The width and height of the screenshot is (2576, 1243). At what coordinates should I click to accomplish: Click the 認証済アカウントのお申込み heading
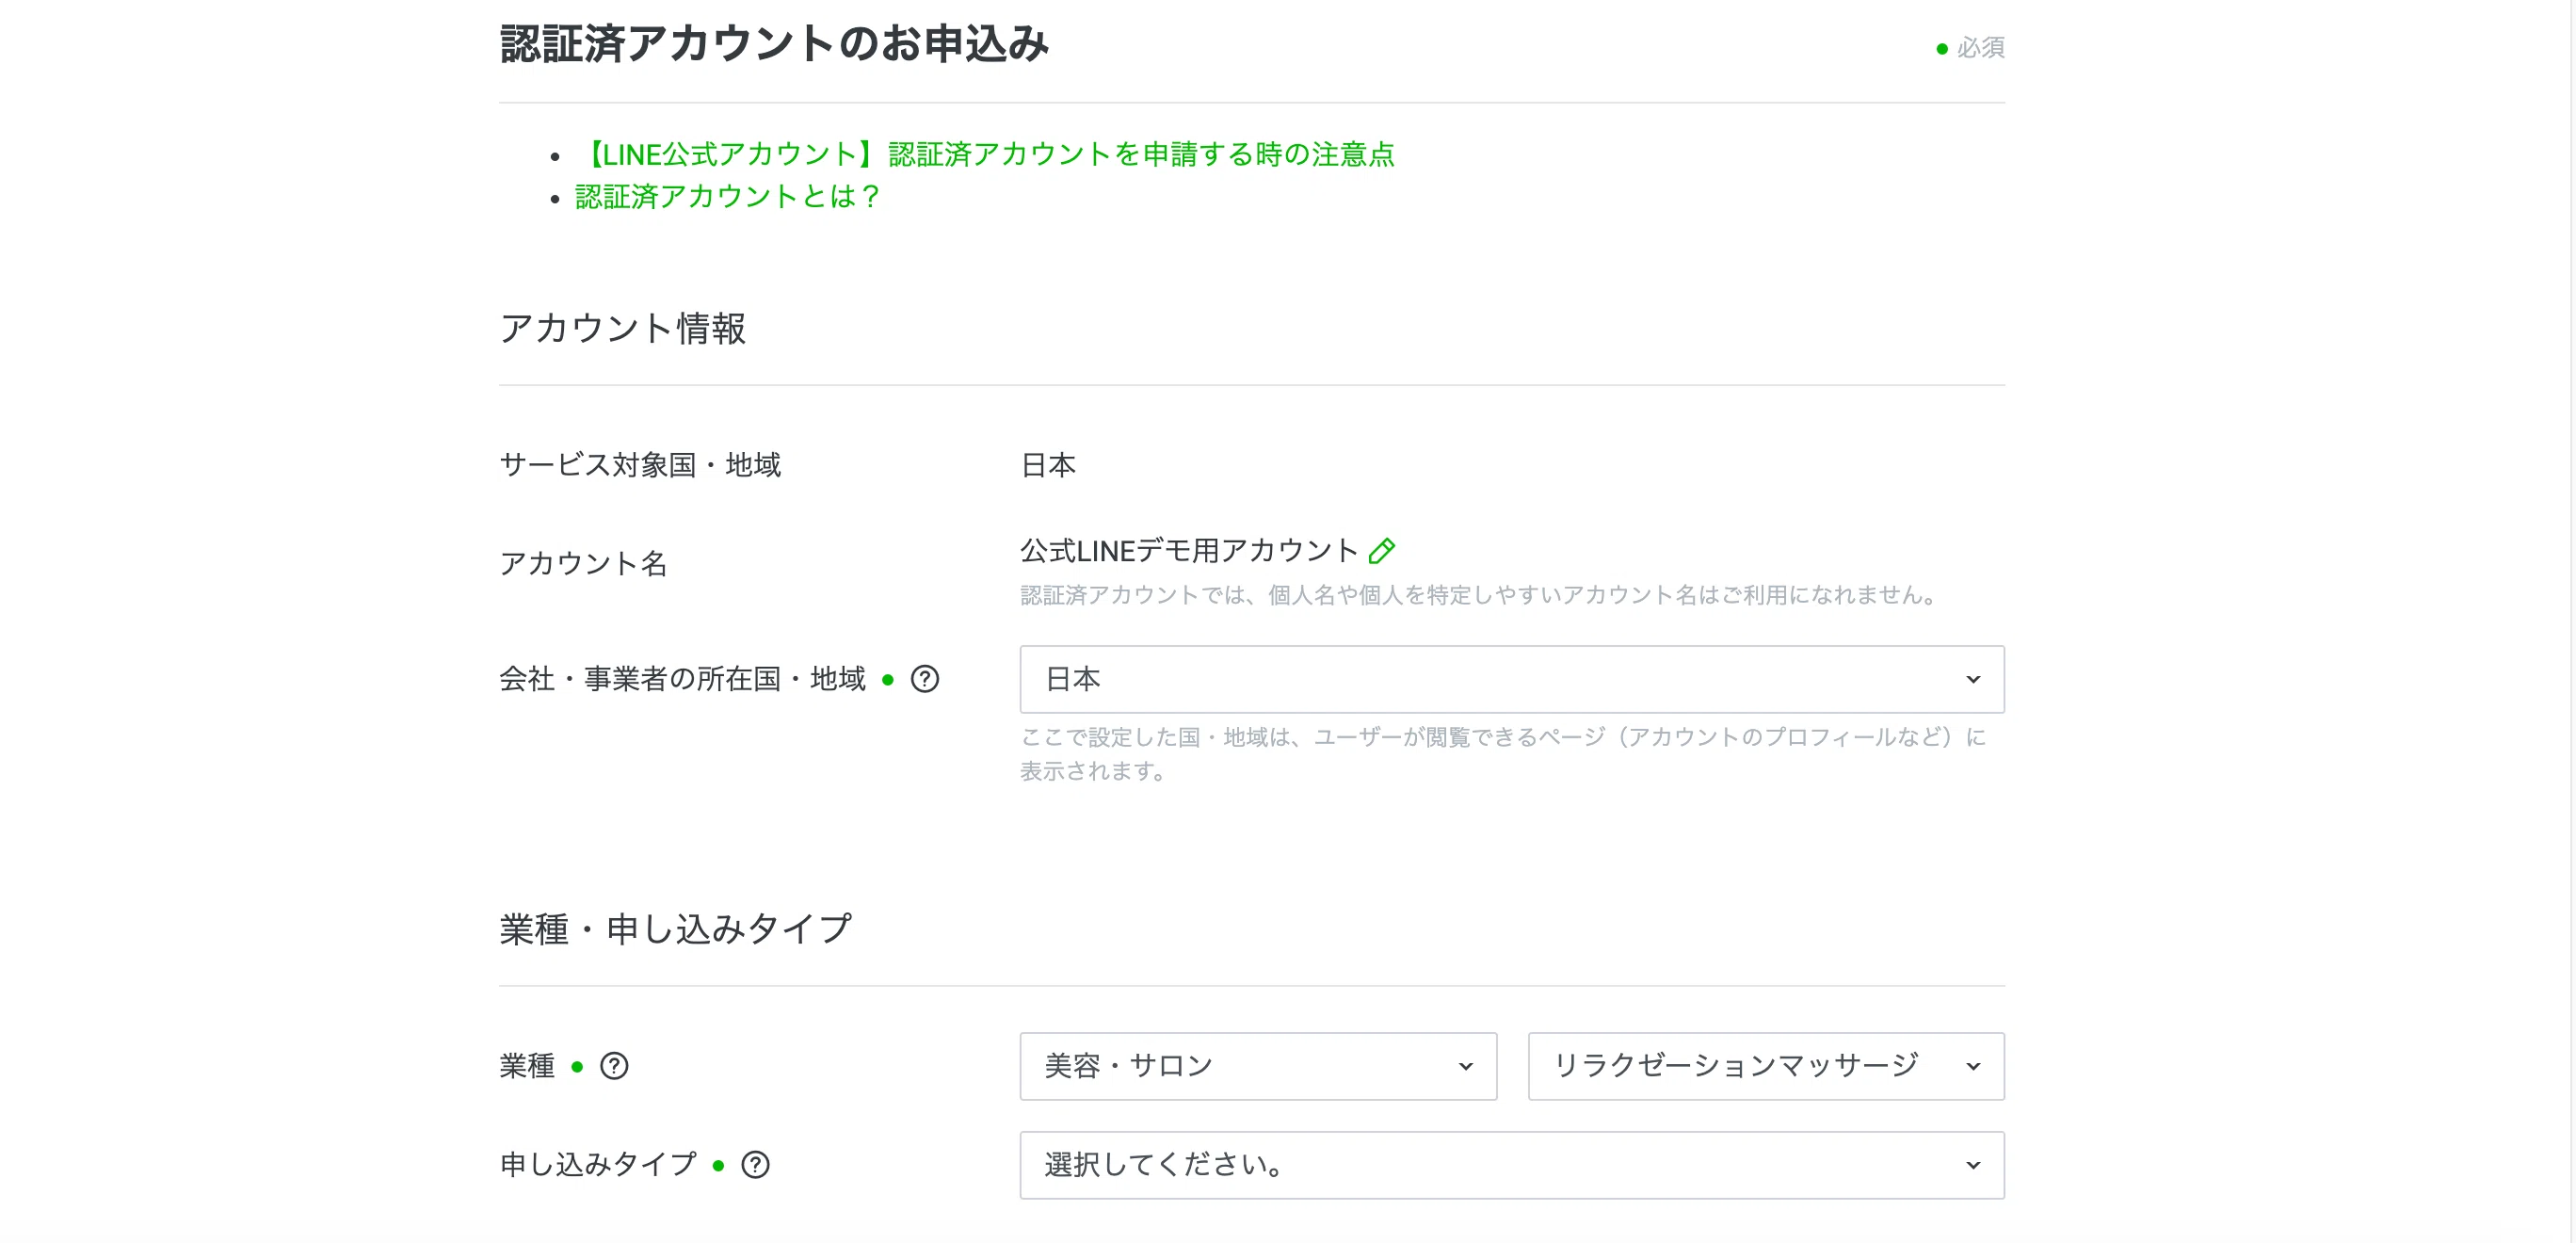click(774, 44)
